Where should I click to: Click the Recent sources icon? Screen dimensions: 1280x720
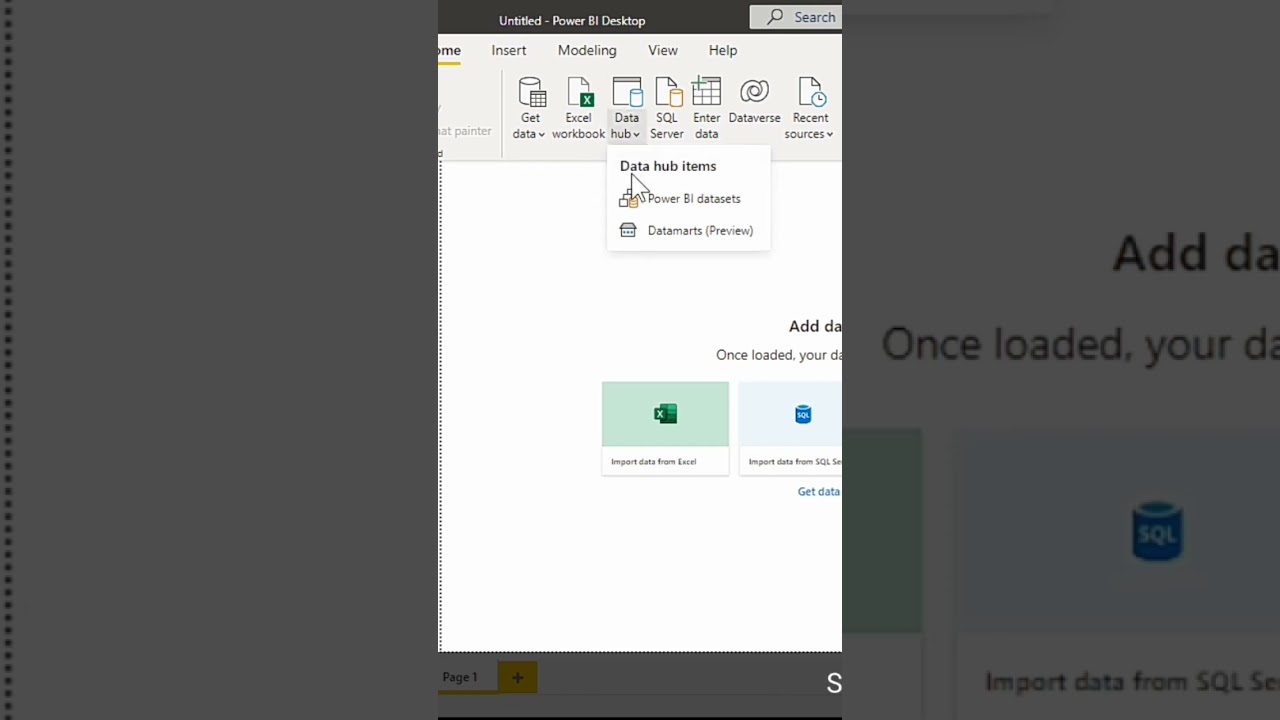(811, 93)
